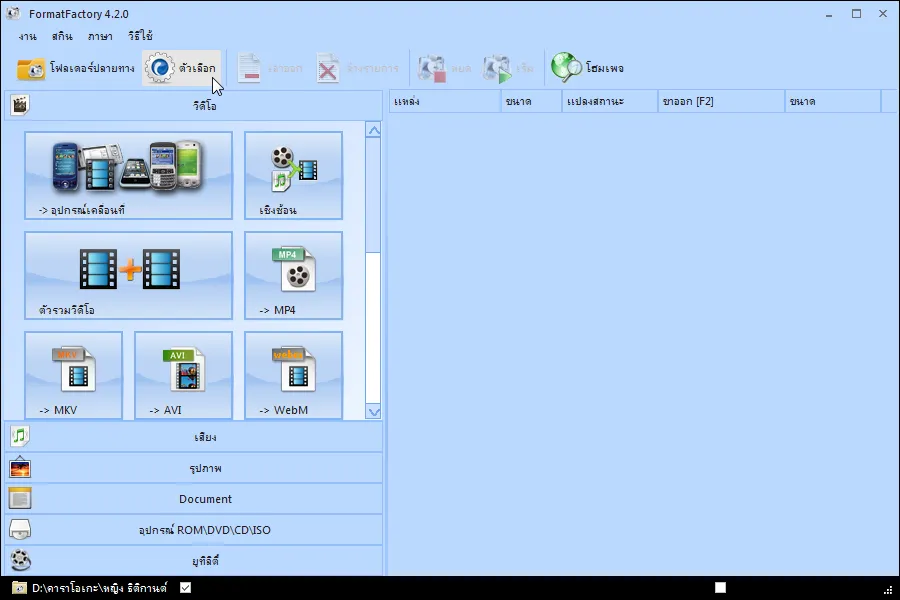Click the status bar resize grip
Screen dimensions: 900x600
pos(889,590)
